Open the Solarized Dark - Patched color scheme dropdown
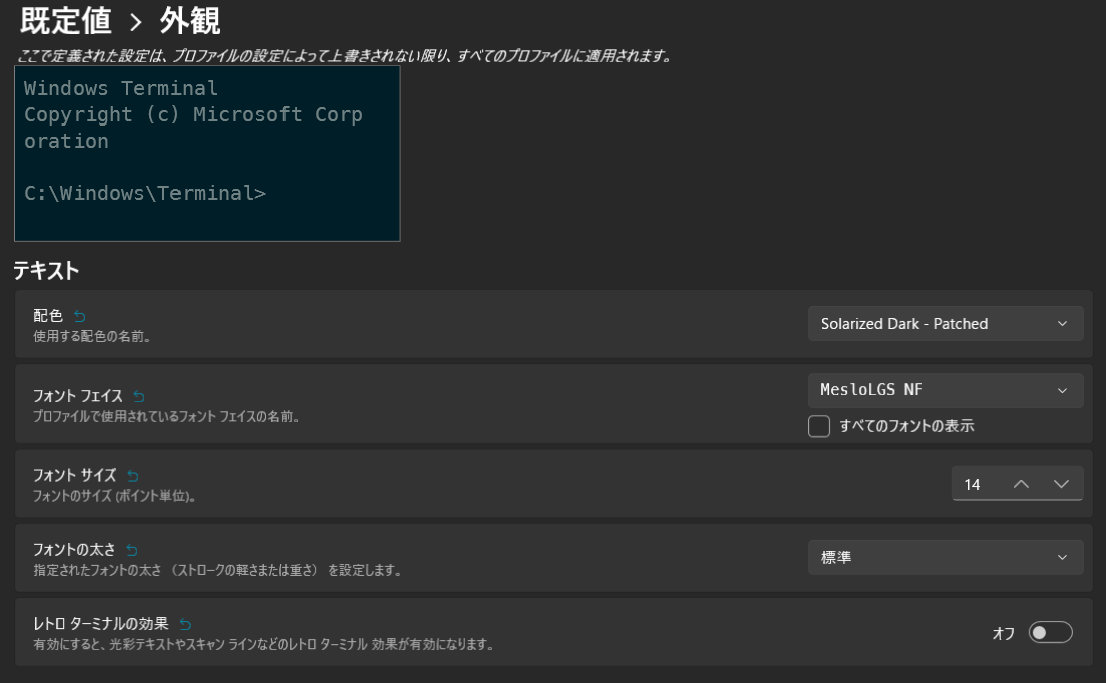This screenshot has width=1106, height=683. tap(945, 324)
